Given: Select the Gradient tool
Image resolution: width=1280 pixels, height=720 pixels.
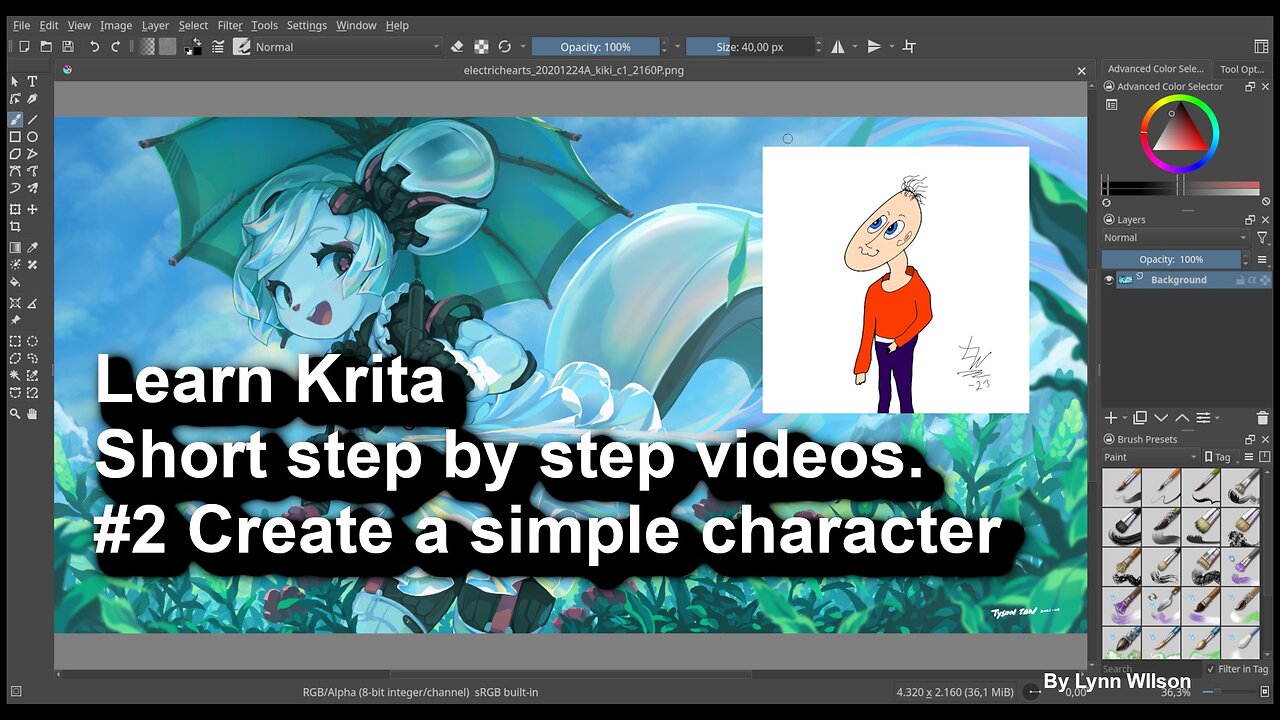Looking at the screenshot, I should (15, 247).
